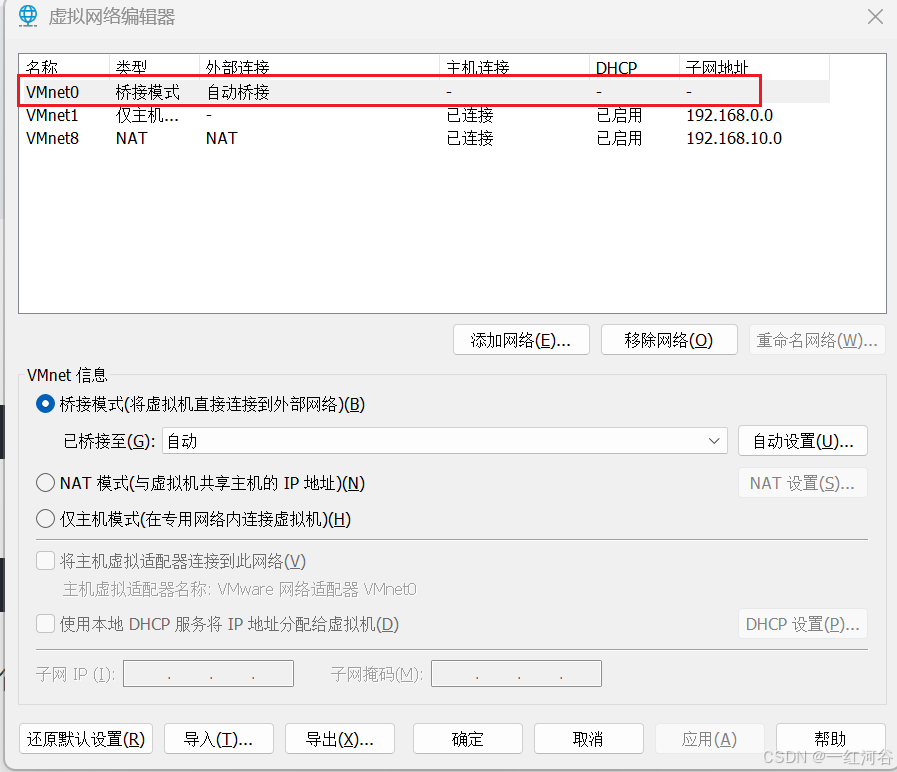Click the 取消 button
897x772 pixels.
[589, 739]
